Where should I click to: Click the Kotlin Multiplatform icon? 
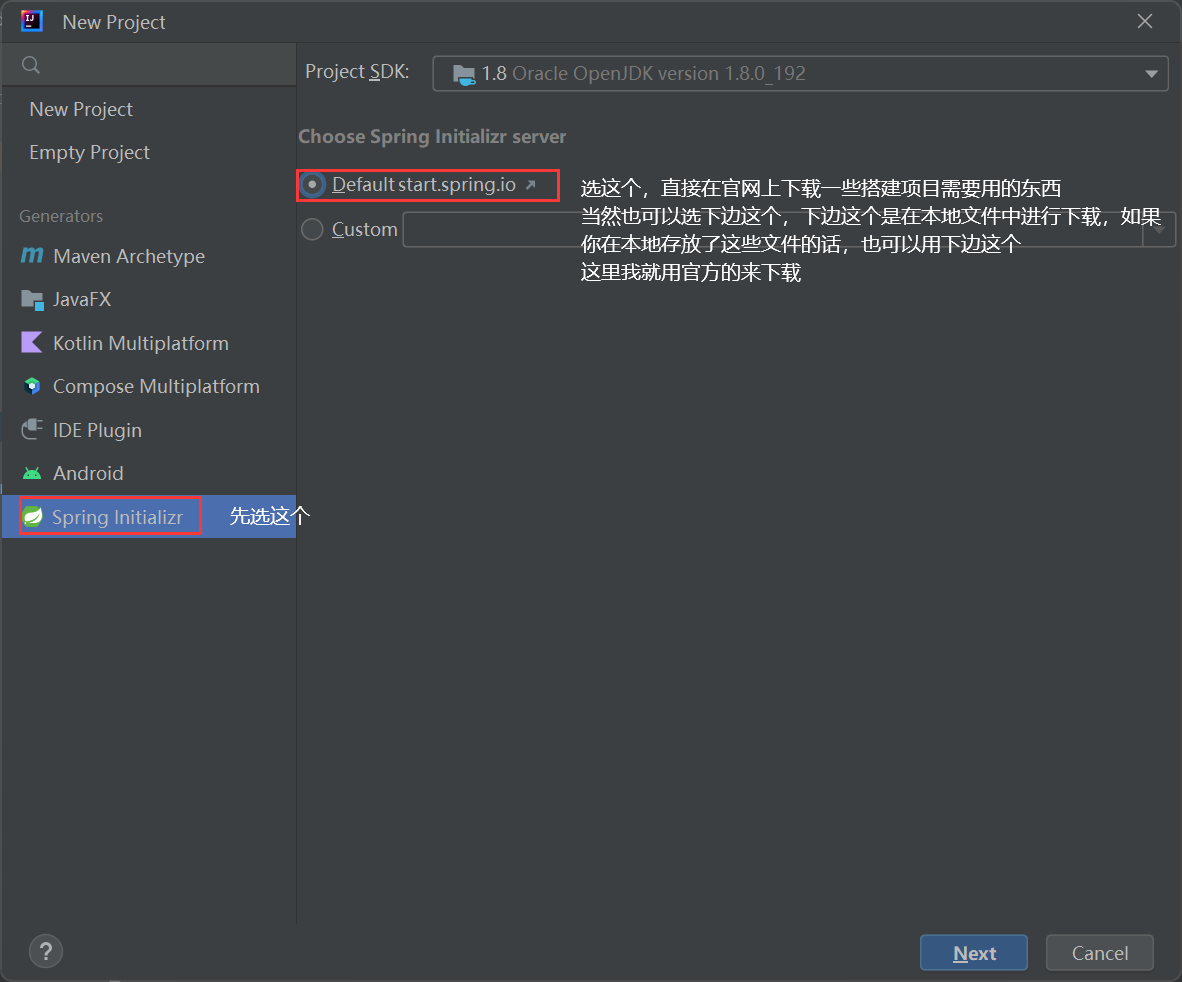[32, 343]
